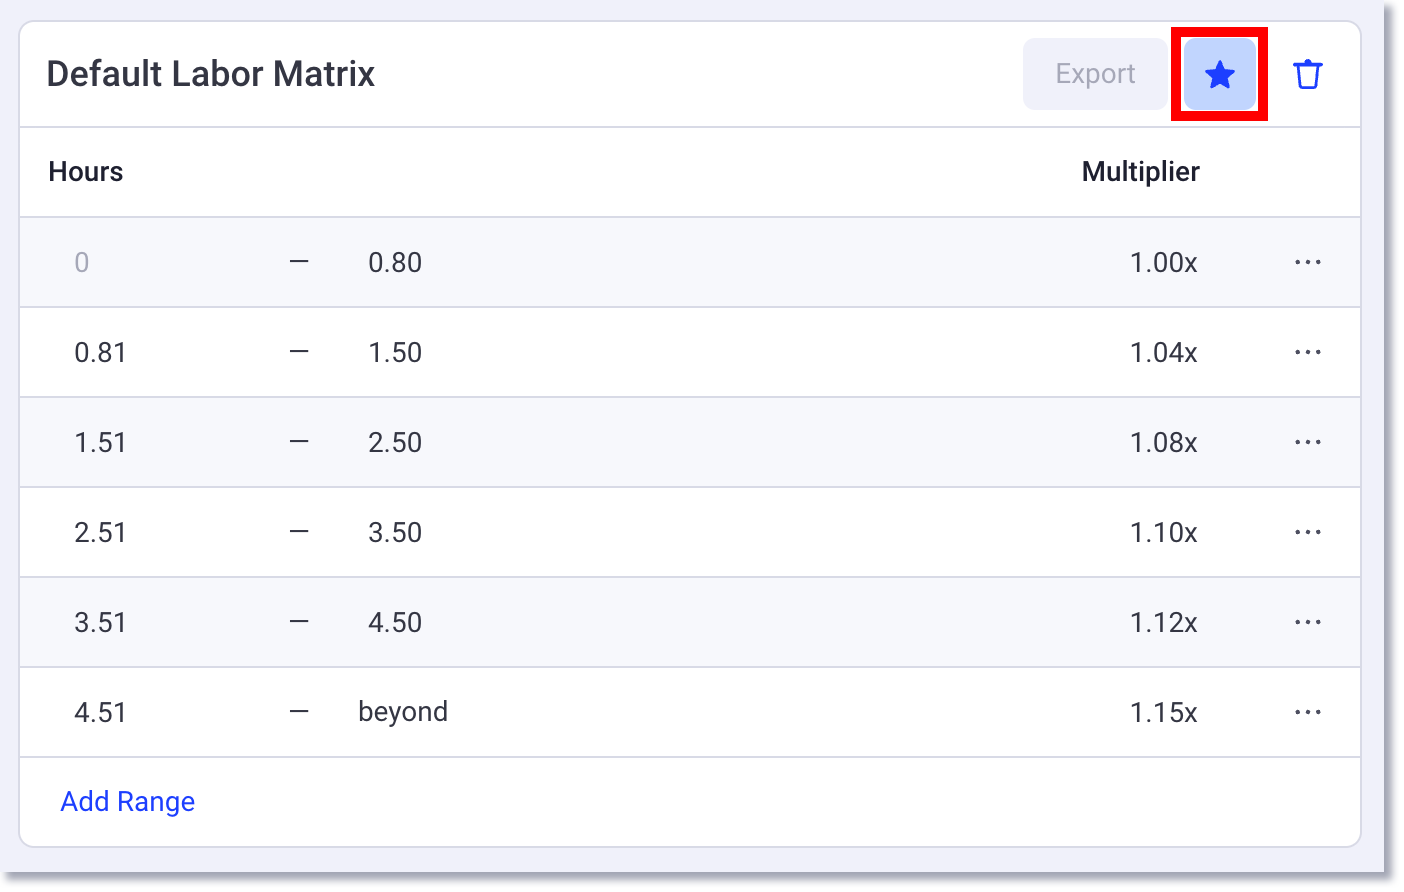Click the 3.51 lower bound field

tap(101, 622)
